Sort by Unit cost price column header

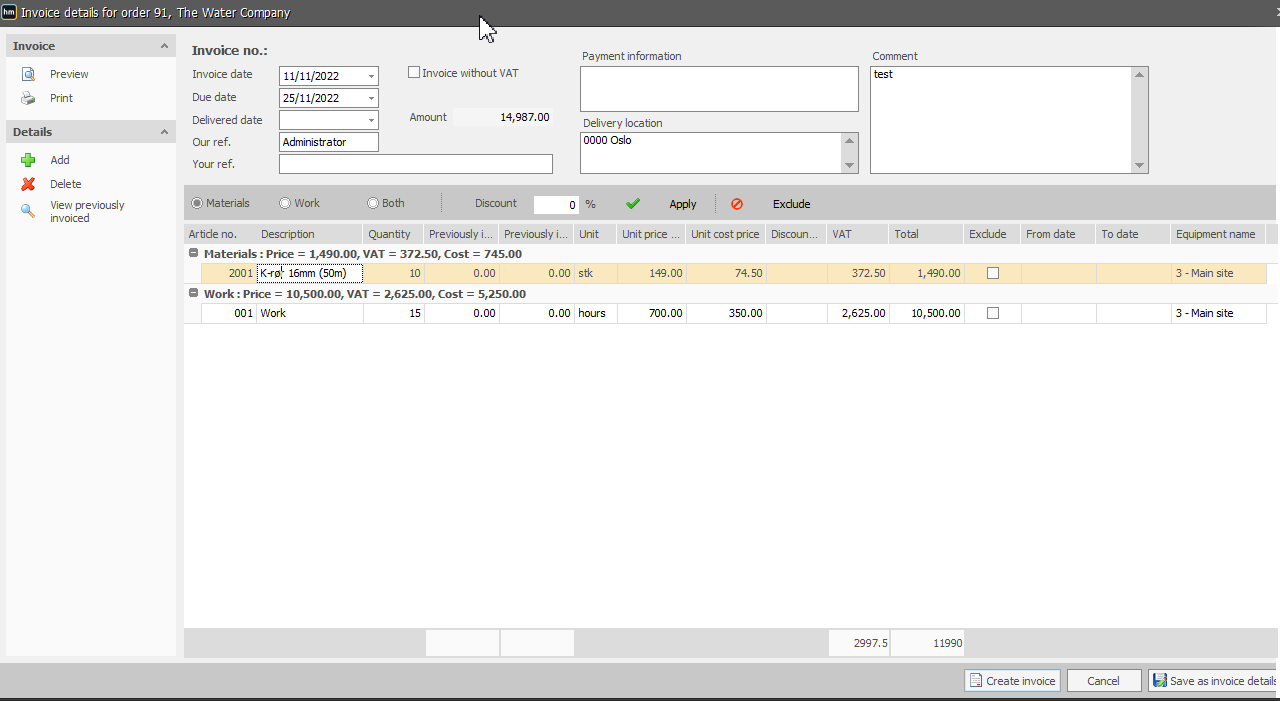pyautogui.click(x=726, y=234)
